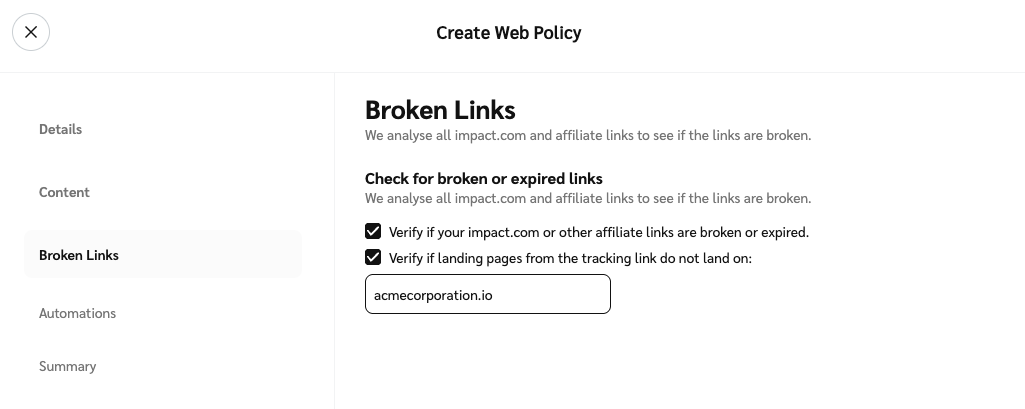Click the large 'Broken Links' page heading
Image resolution: width=1025 pixels, height=409 pixels.
(x=440, y=109)
